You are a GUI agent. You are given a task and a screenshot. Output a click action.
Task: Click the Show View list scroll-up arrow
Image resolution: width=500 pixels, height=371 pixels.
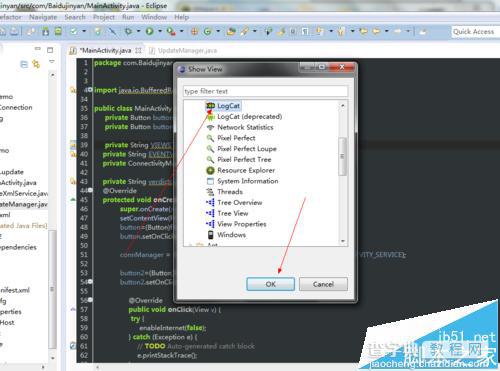pos(343,106)
